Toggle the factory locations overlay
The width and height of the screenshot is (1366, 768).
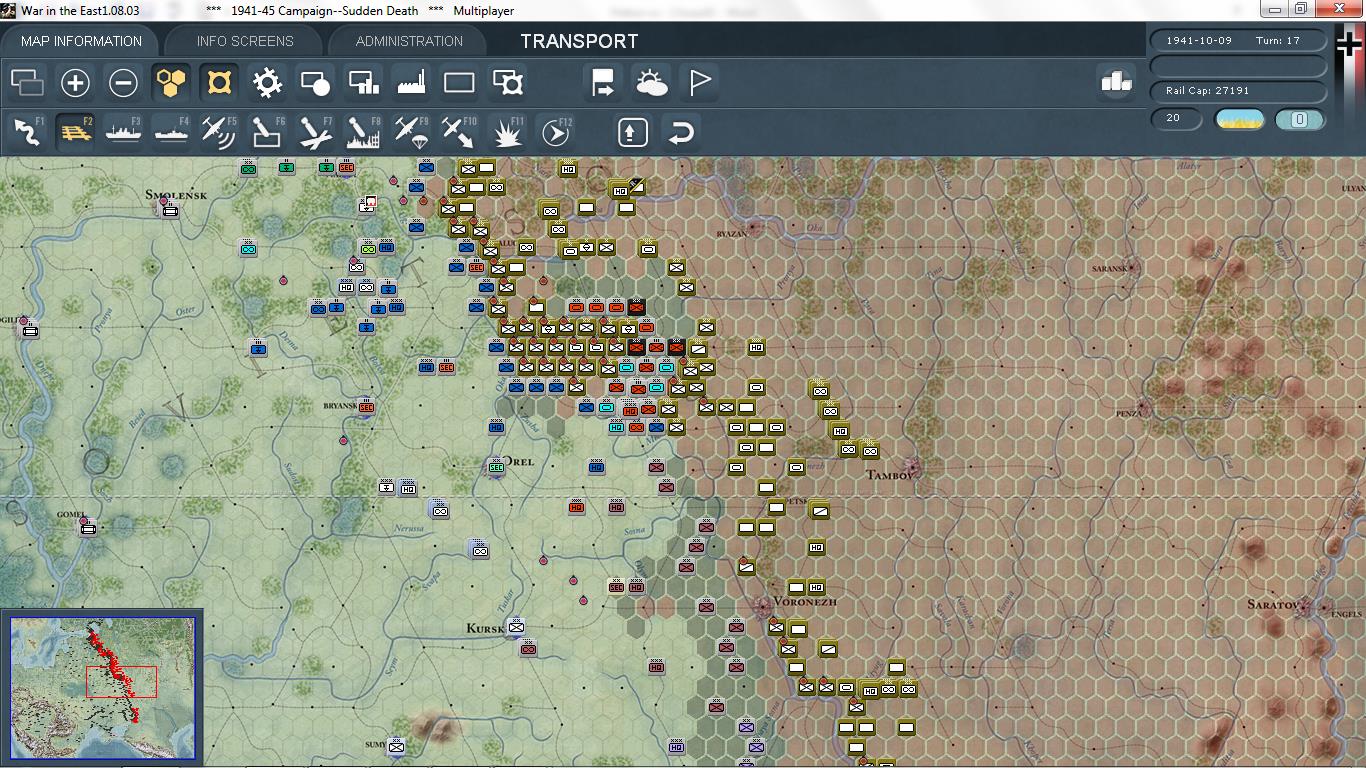[411, 82]
